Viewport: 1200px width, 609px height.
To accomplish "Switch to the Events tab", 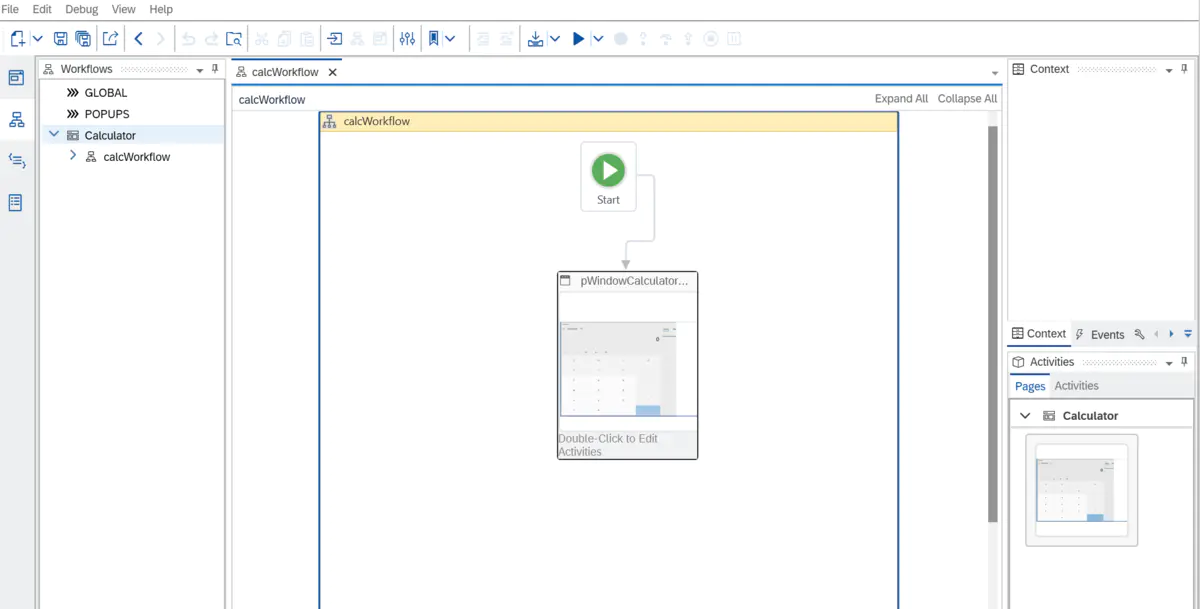I will (1100, 334).
